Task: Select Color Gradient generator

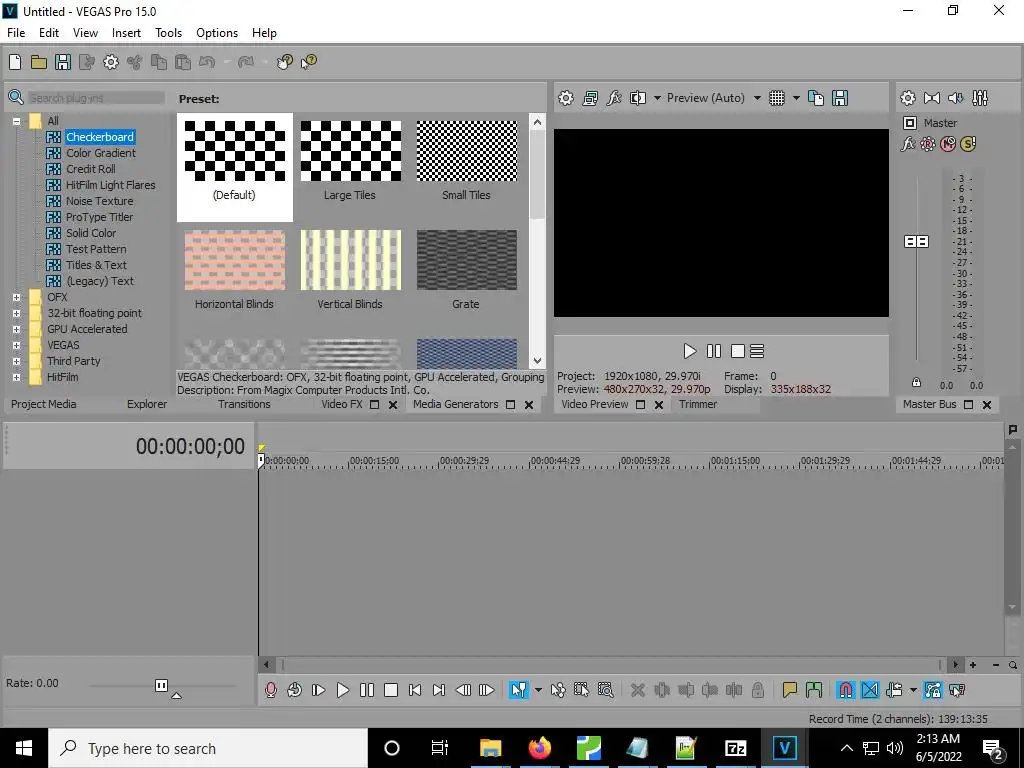Action: tap(101, 153)
